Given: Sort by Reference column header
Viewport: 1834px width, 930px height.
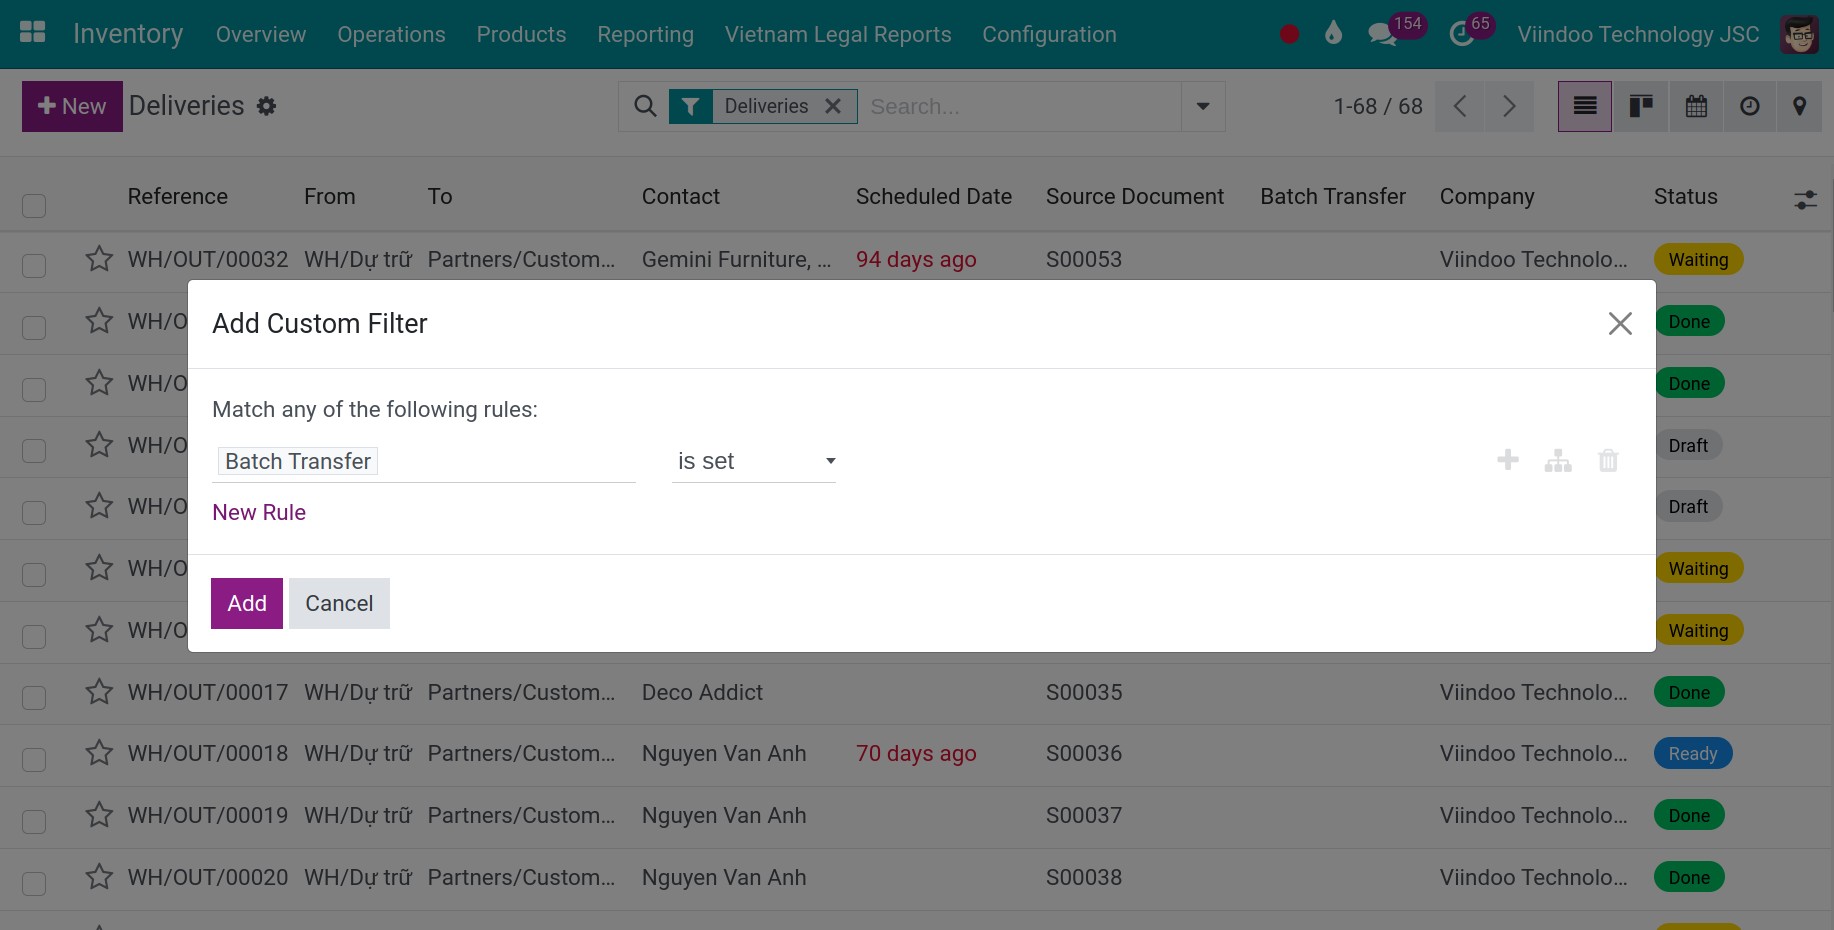Looking at the screenshot, I should pyautogui.click(x=178, y=196).
